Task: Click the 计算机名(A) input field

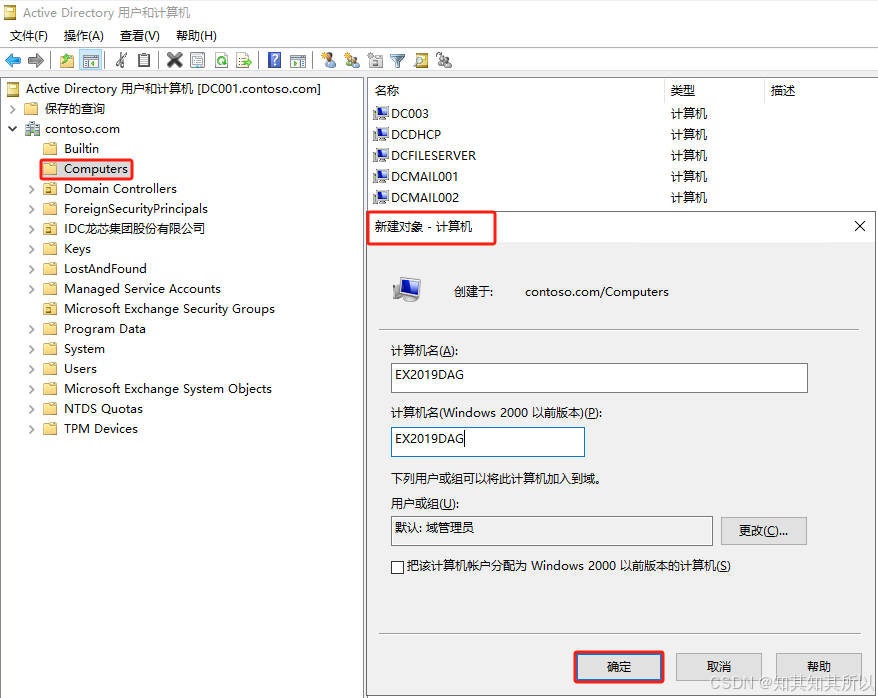Action: pos(599,378)
